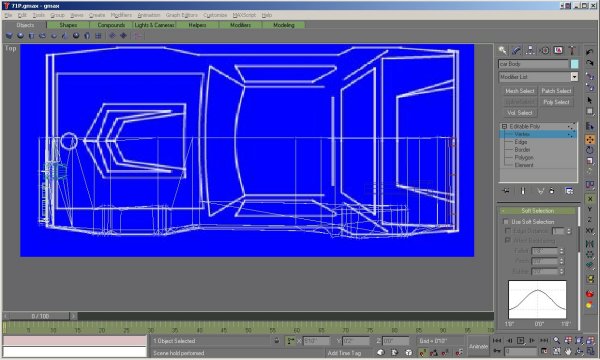Open the Modifiers menu
Screen dimensions: 600x360
(x=121, y=15)
